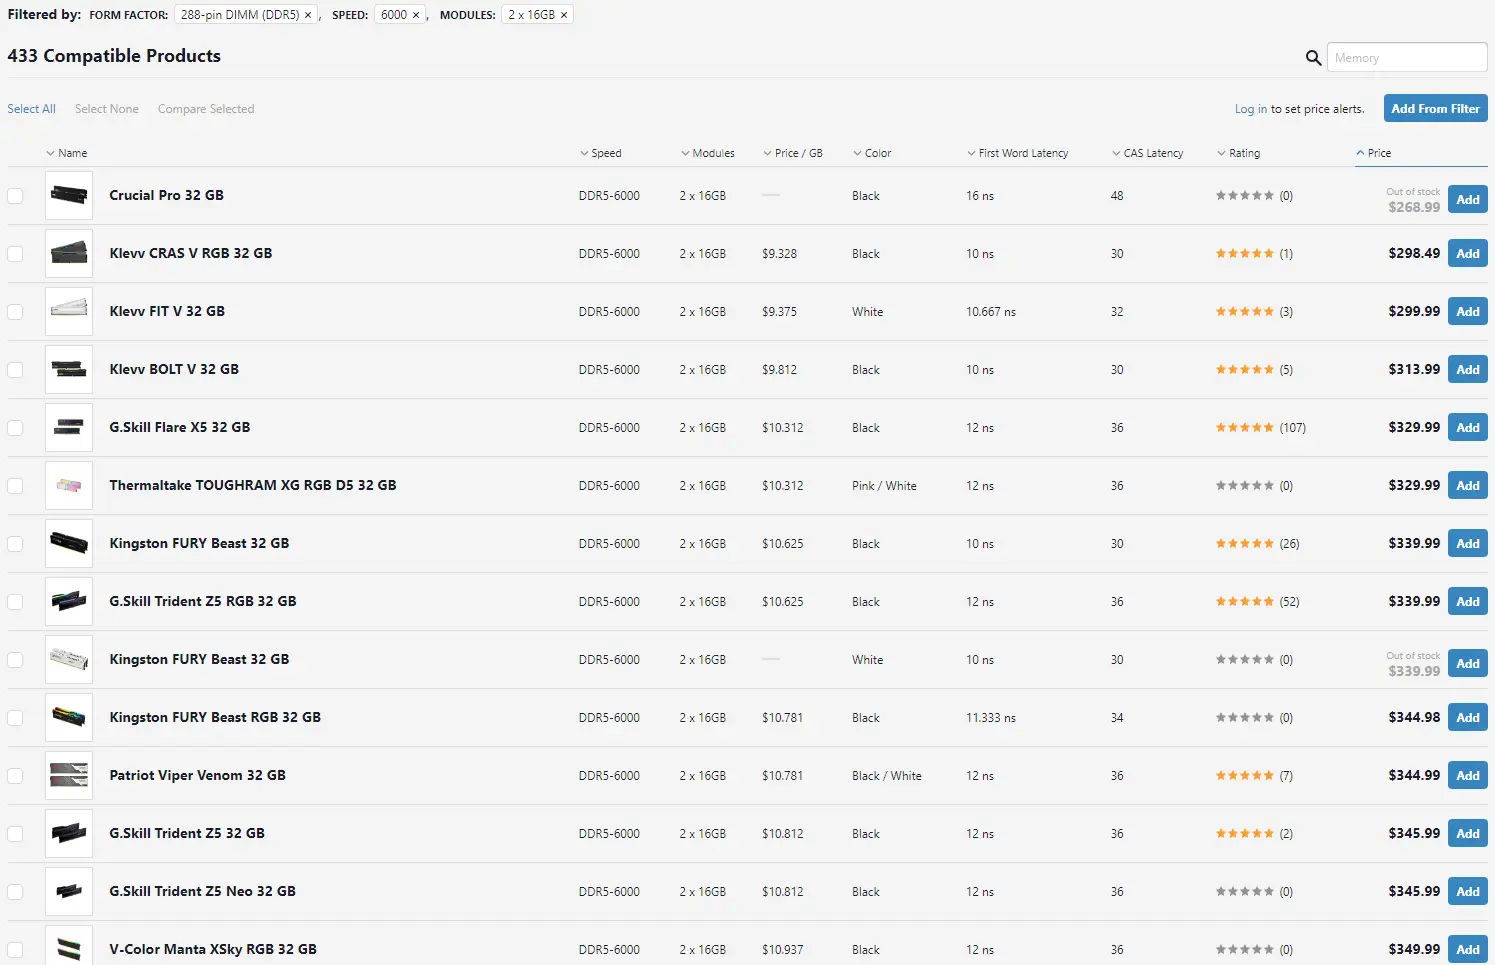This screenshot has width=1495, height=965.
Task: Sort by the Price column header
Action: 1379,153
